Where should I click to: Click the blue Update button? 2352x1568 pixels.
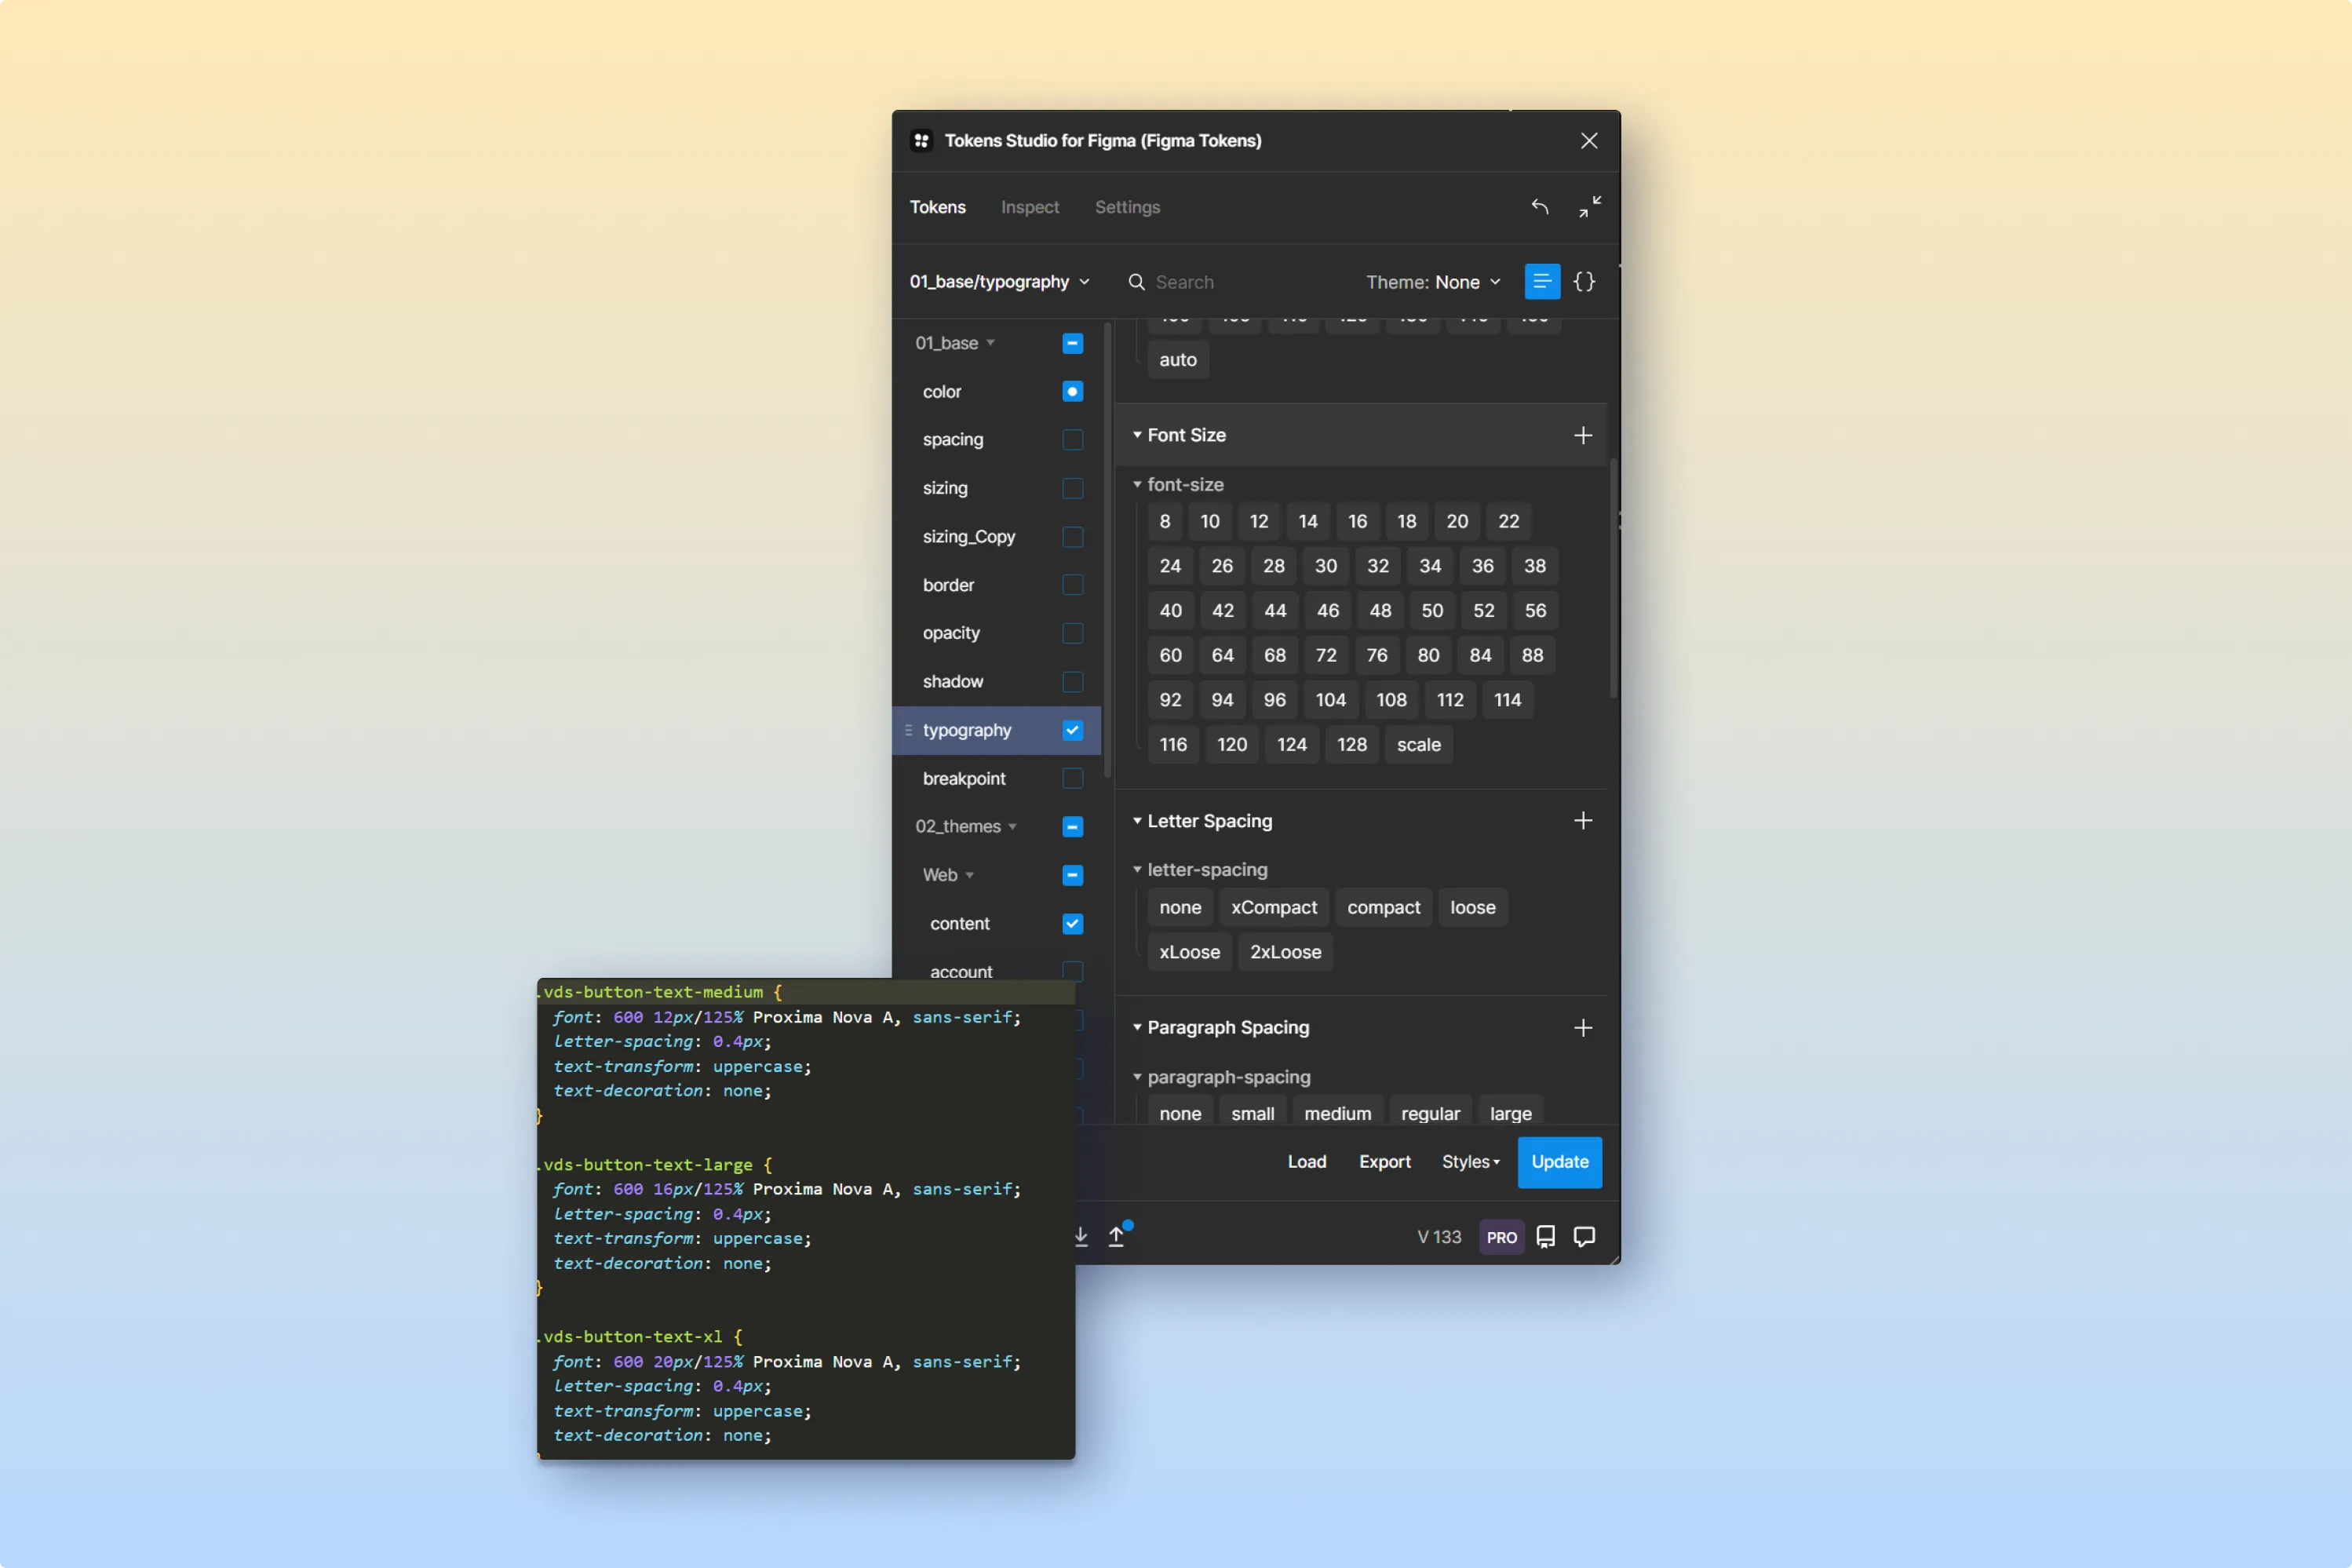click(1559, 1162)
